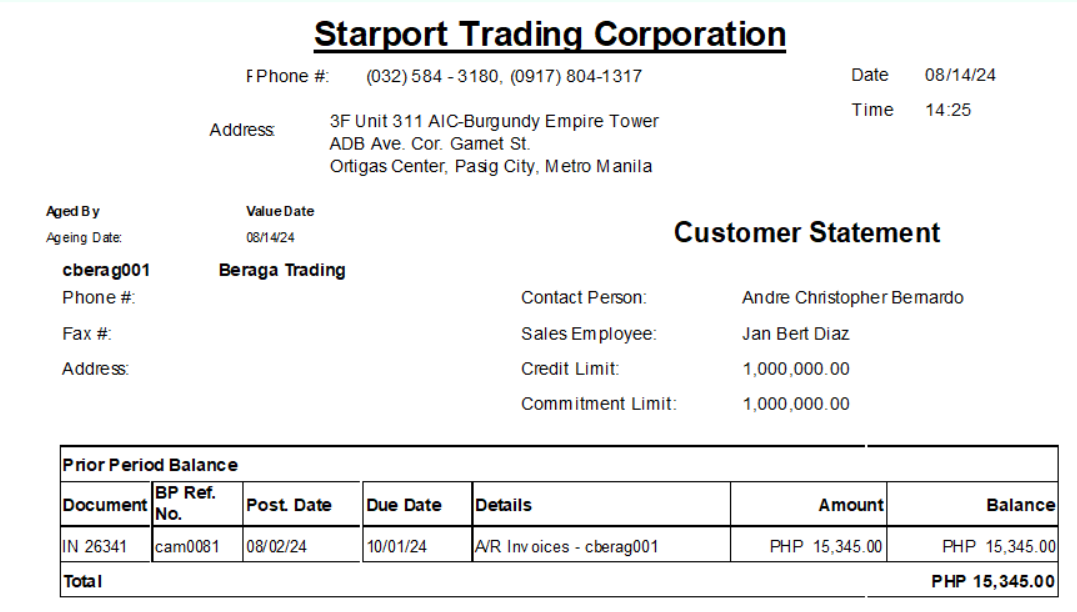1077x612 pixels.
Task: Click the Prior Period Balance section header
Action: (x=150, y=465)
